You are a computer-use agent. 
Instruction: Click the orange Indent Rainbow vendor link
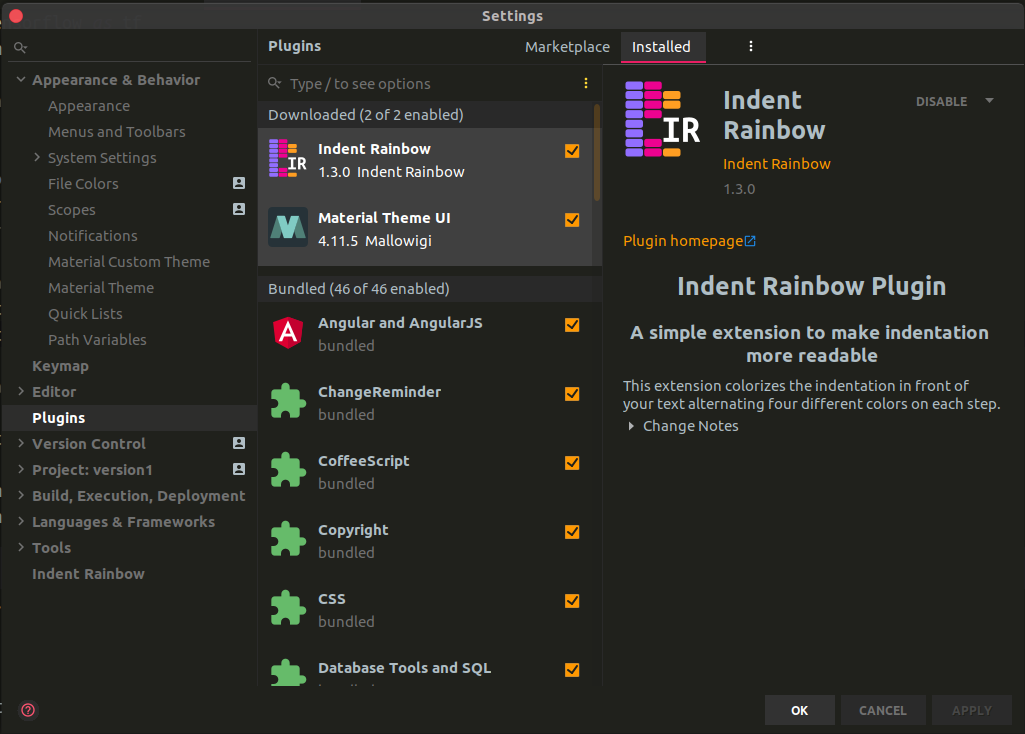pyautogui.click(x=777, y=164)
